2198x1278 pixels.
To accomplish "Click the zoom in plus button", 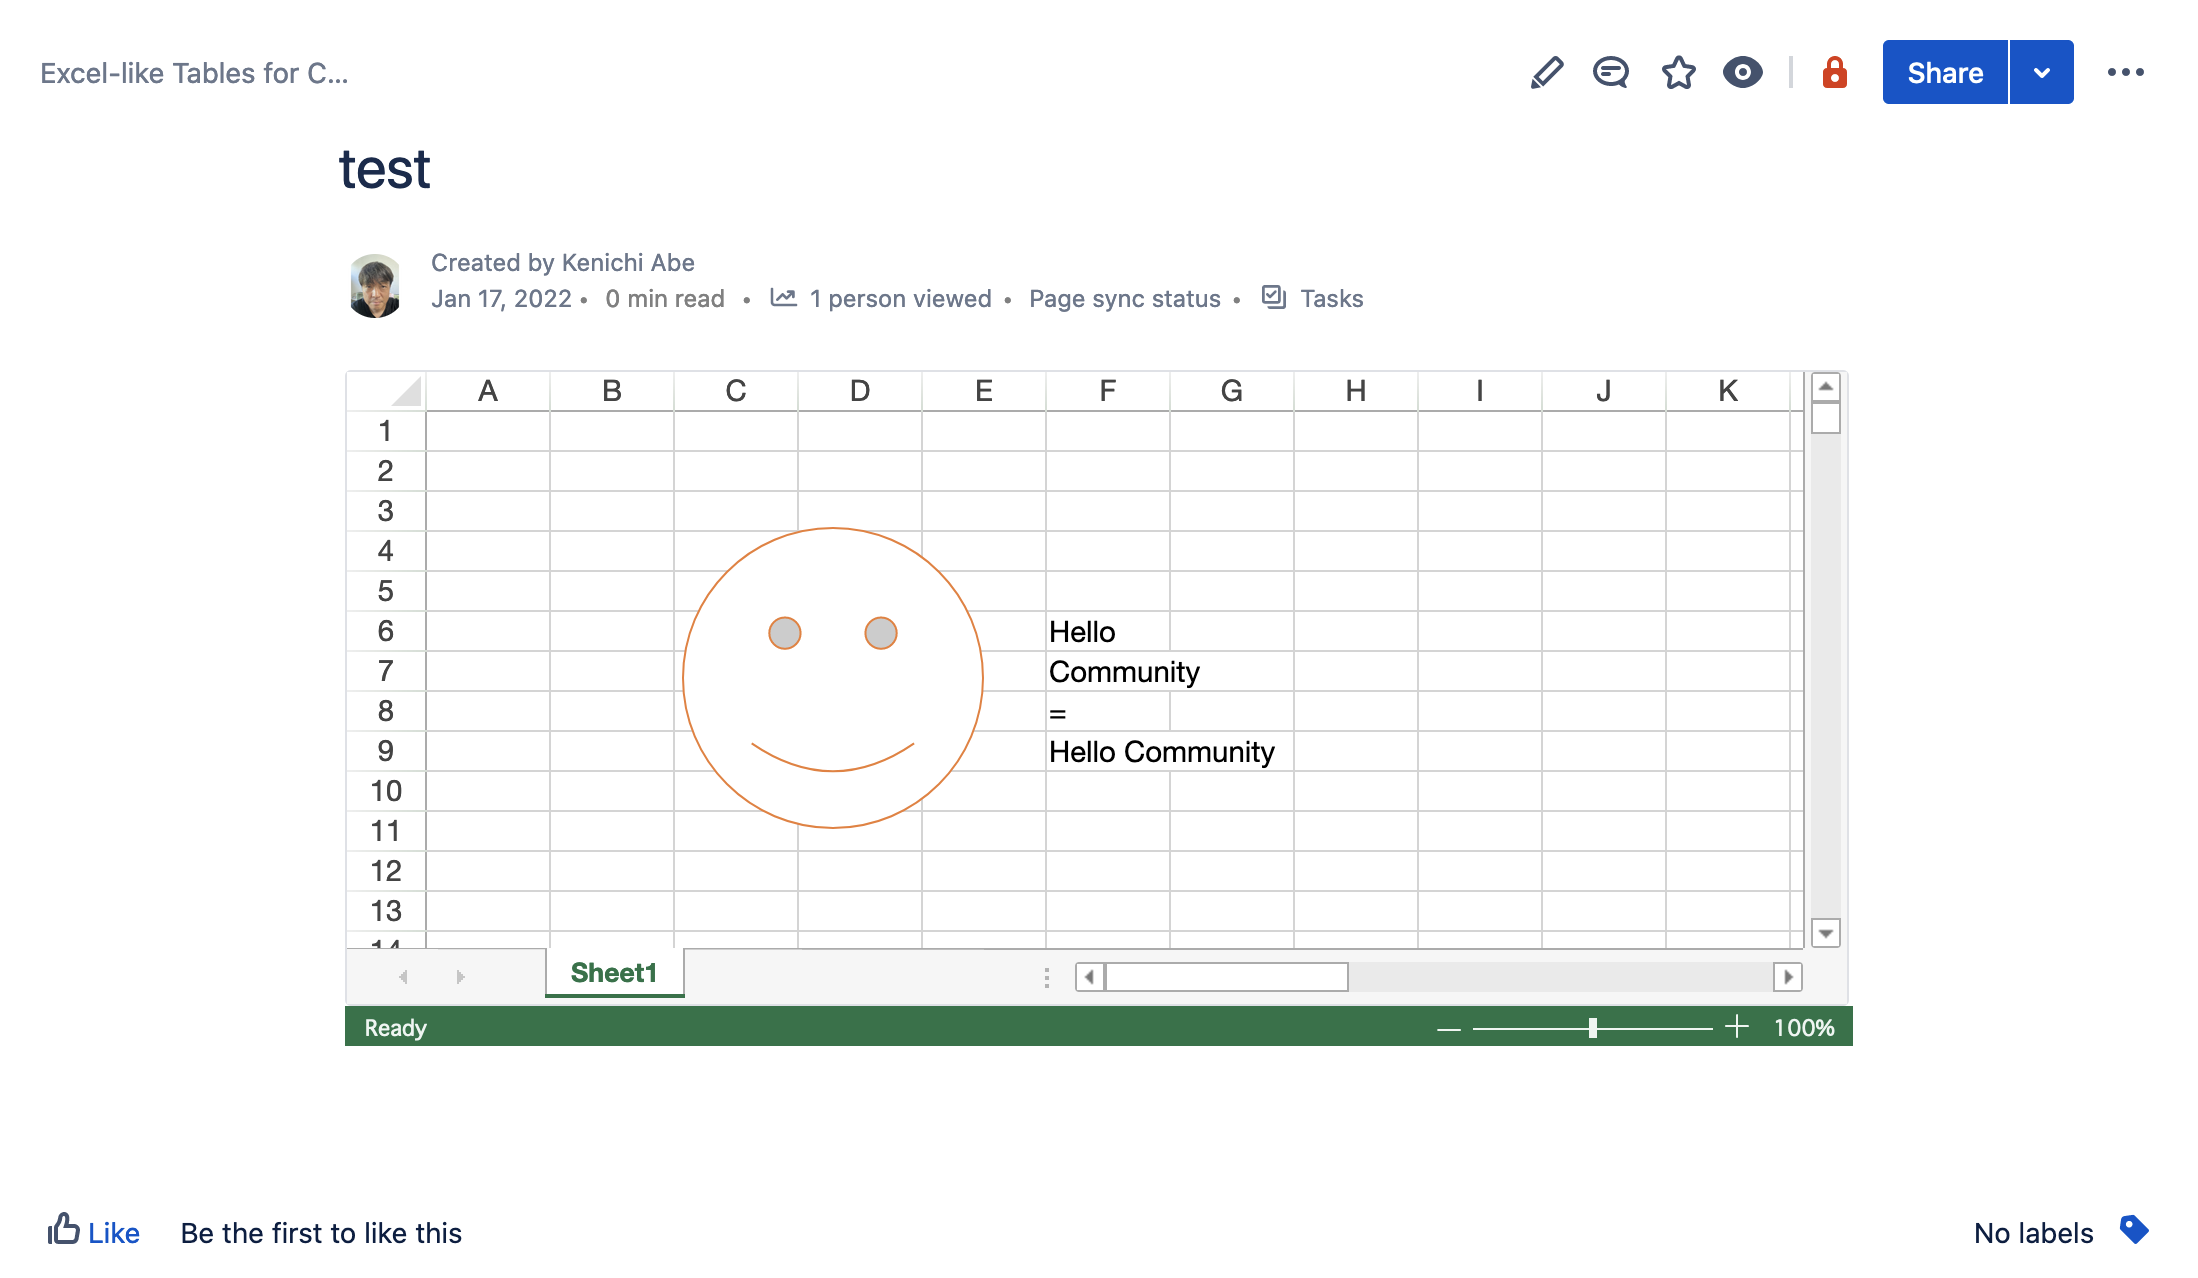I will 1737,1027.
